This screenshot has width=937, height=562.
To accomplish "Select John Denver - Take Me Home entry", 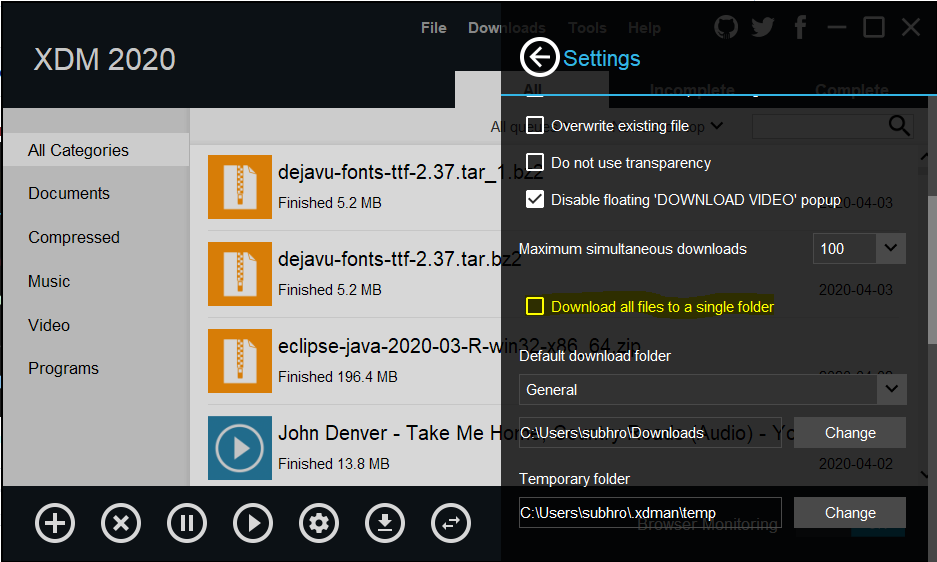I will point(535,433).
